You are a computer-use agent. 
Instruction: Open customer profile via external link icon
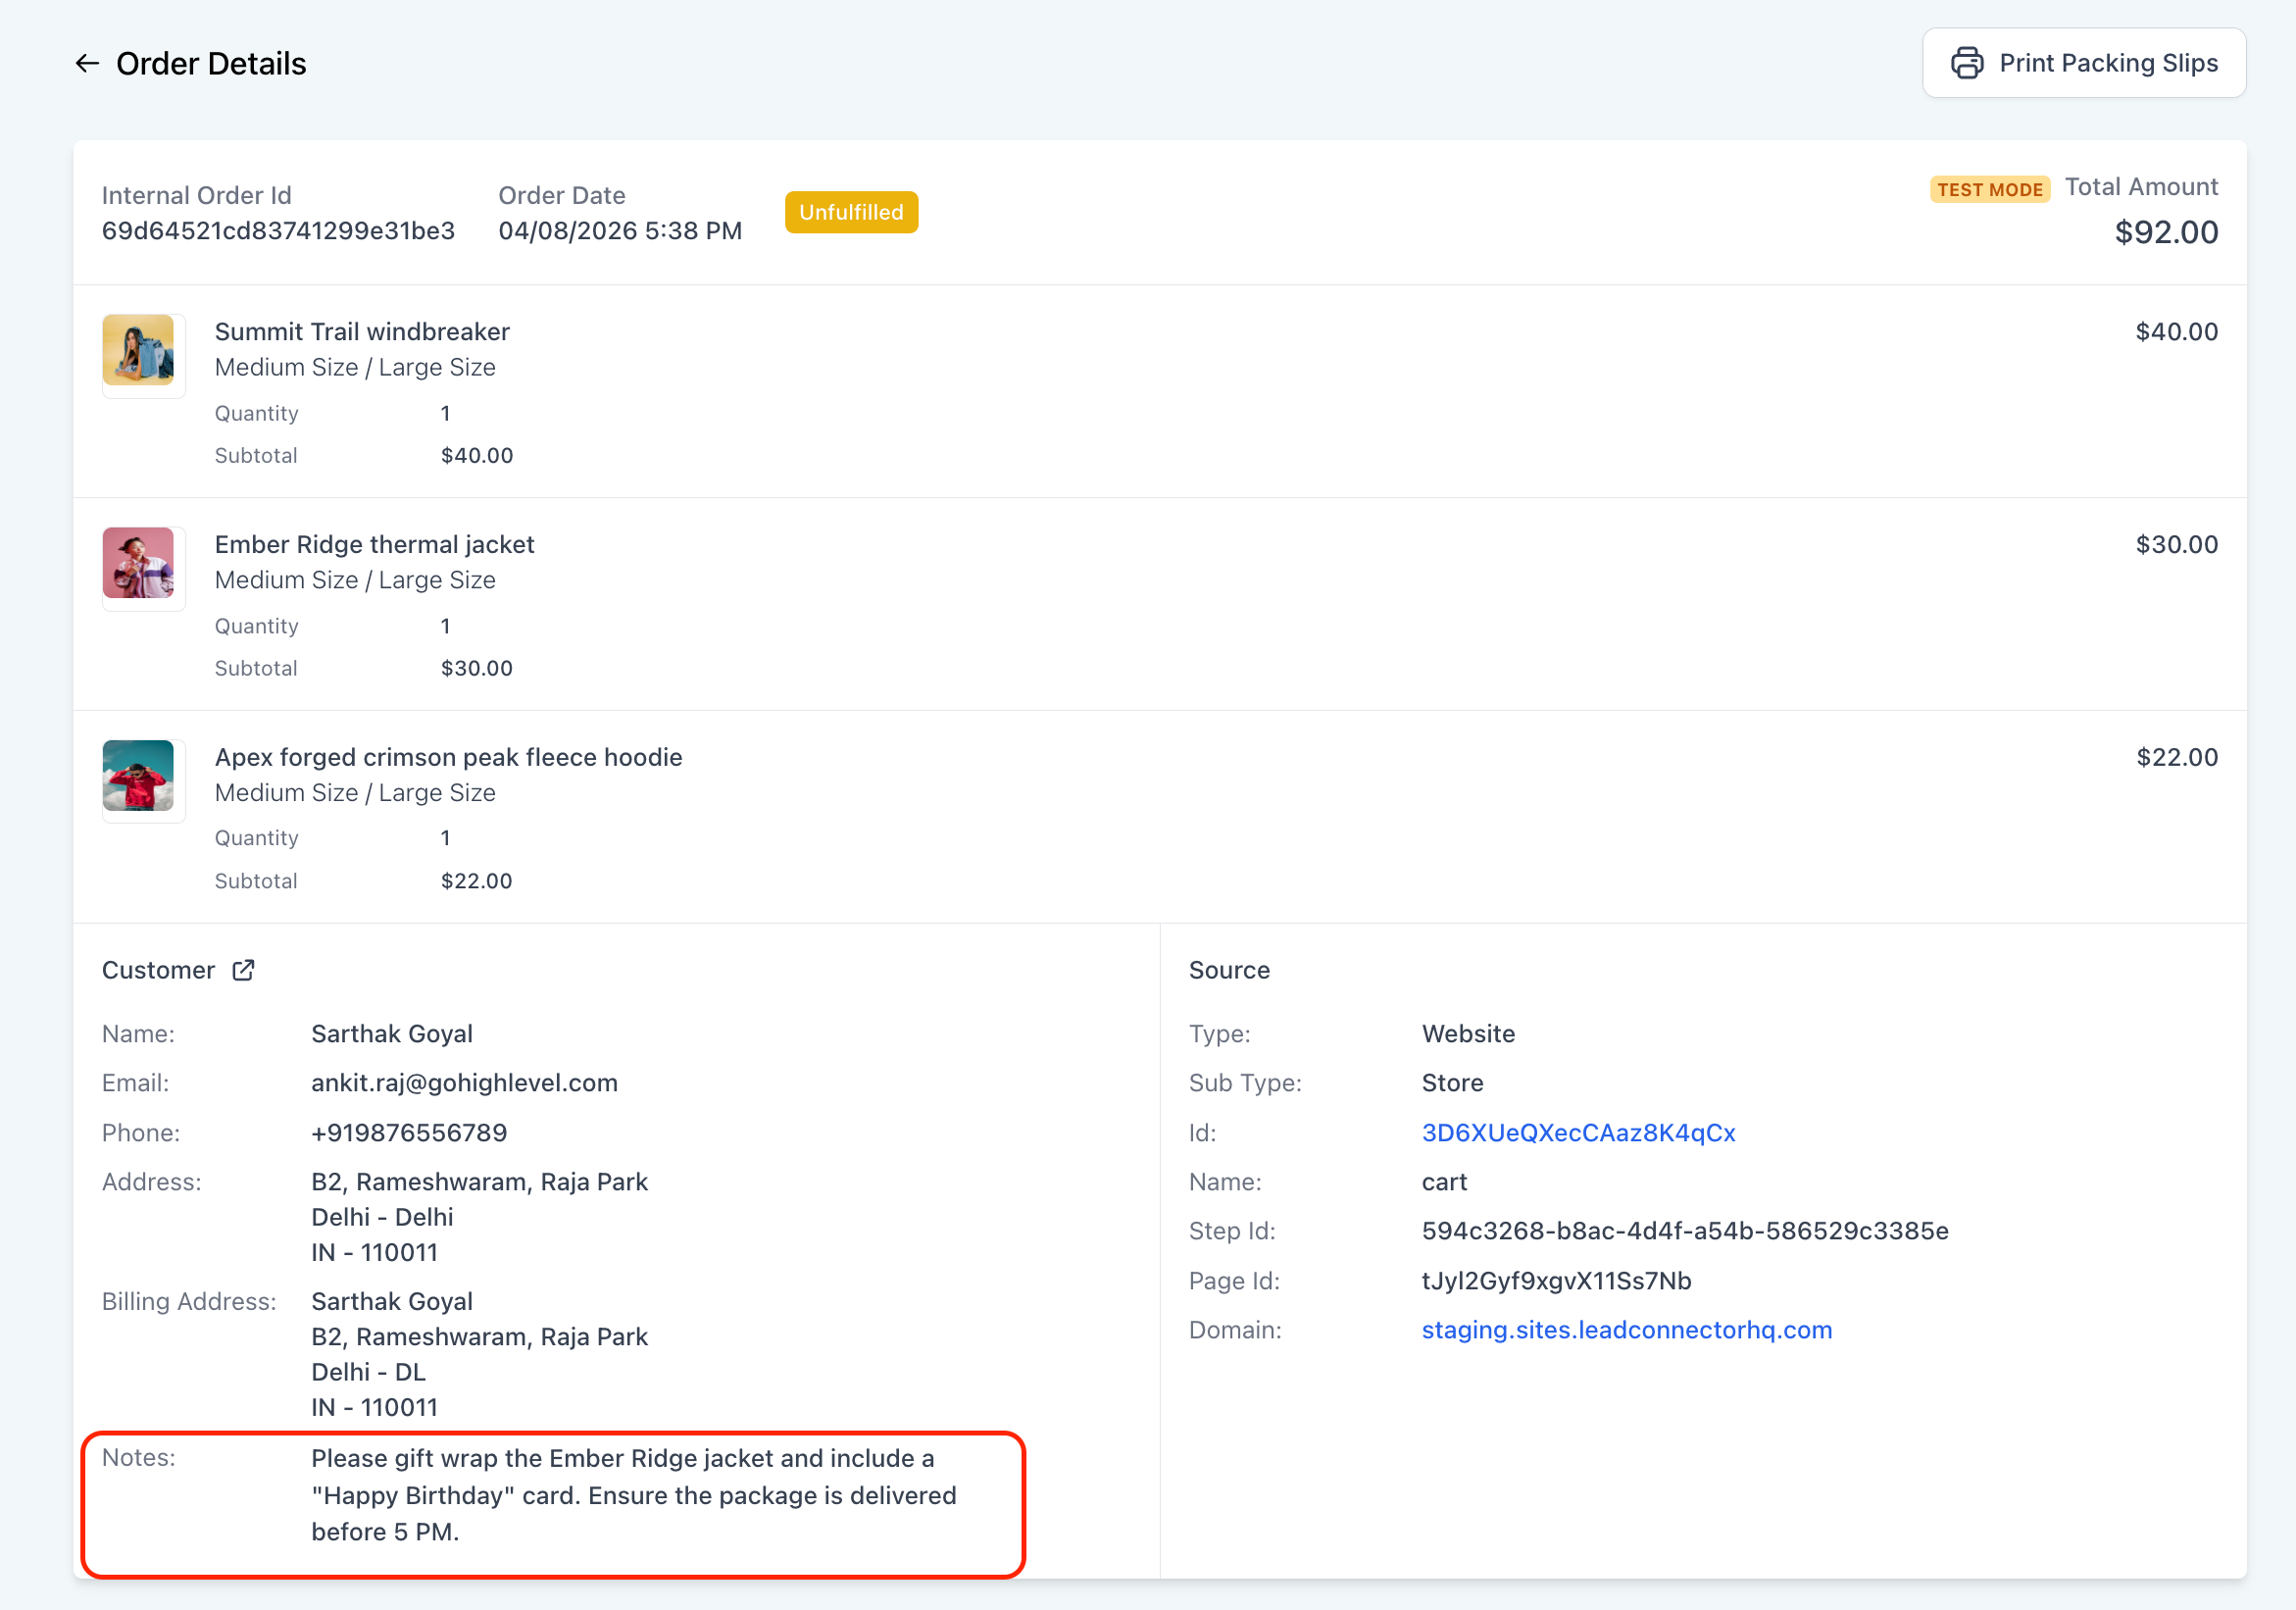[x=243, y=970]
